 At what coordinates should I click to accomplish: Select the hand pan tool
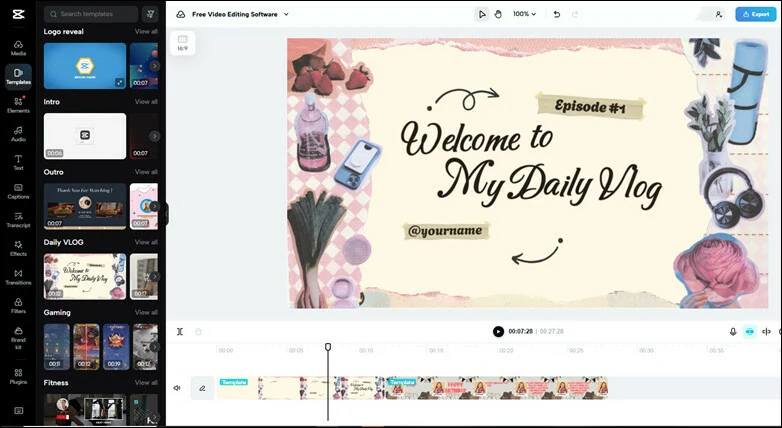pyautogui.click(x=498, y=14)
